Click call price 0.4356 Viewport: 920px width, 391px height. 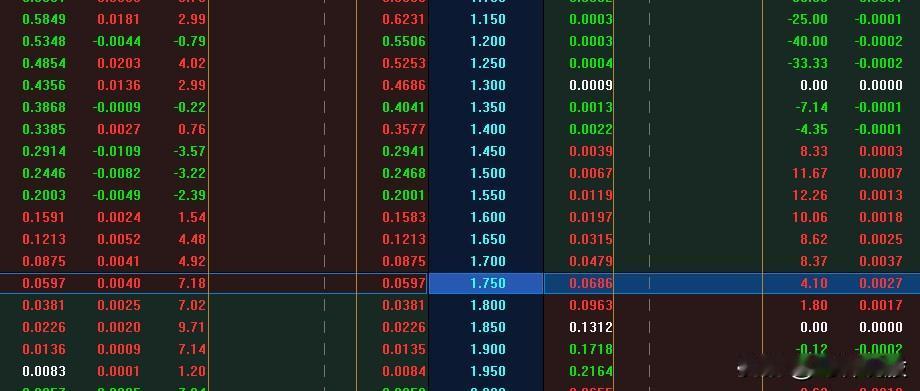(44, 85)
